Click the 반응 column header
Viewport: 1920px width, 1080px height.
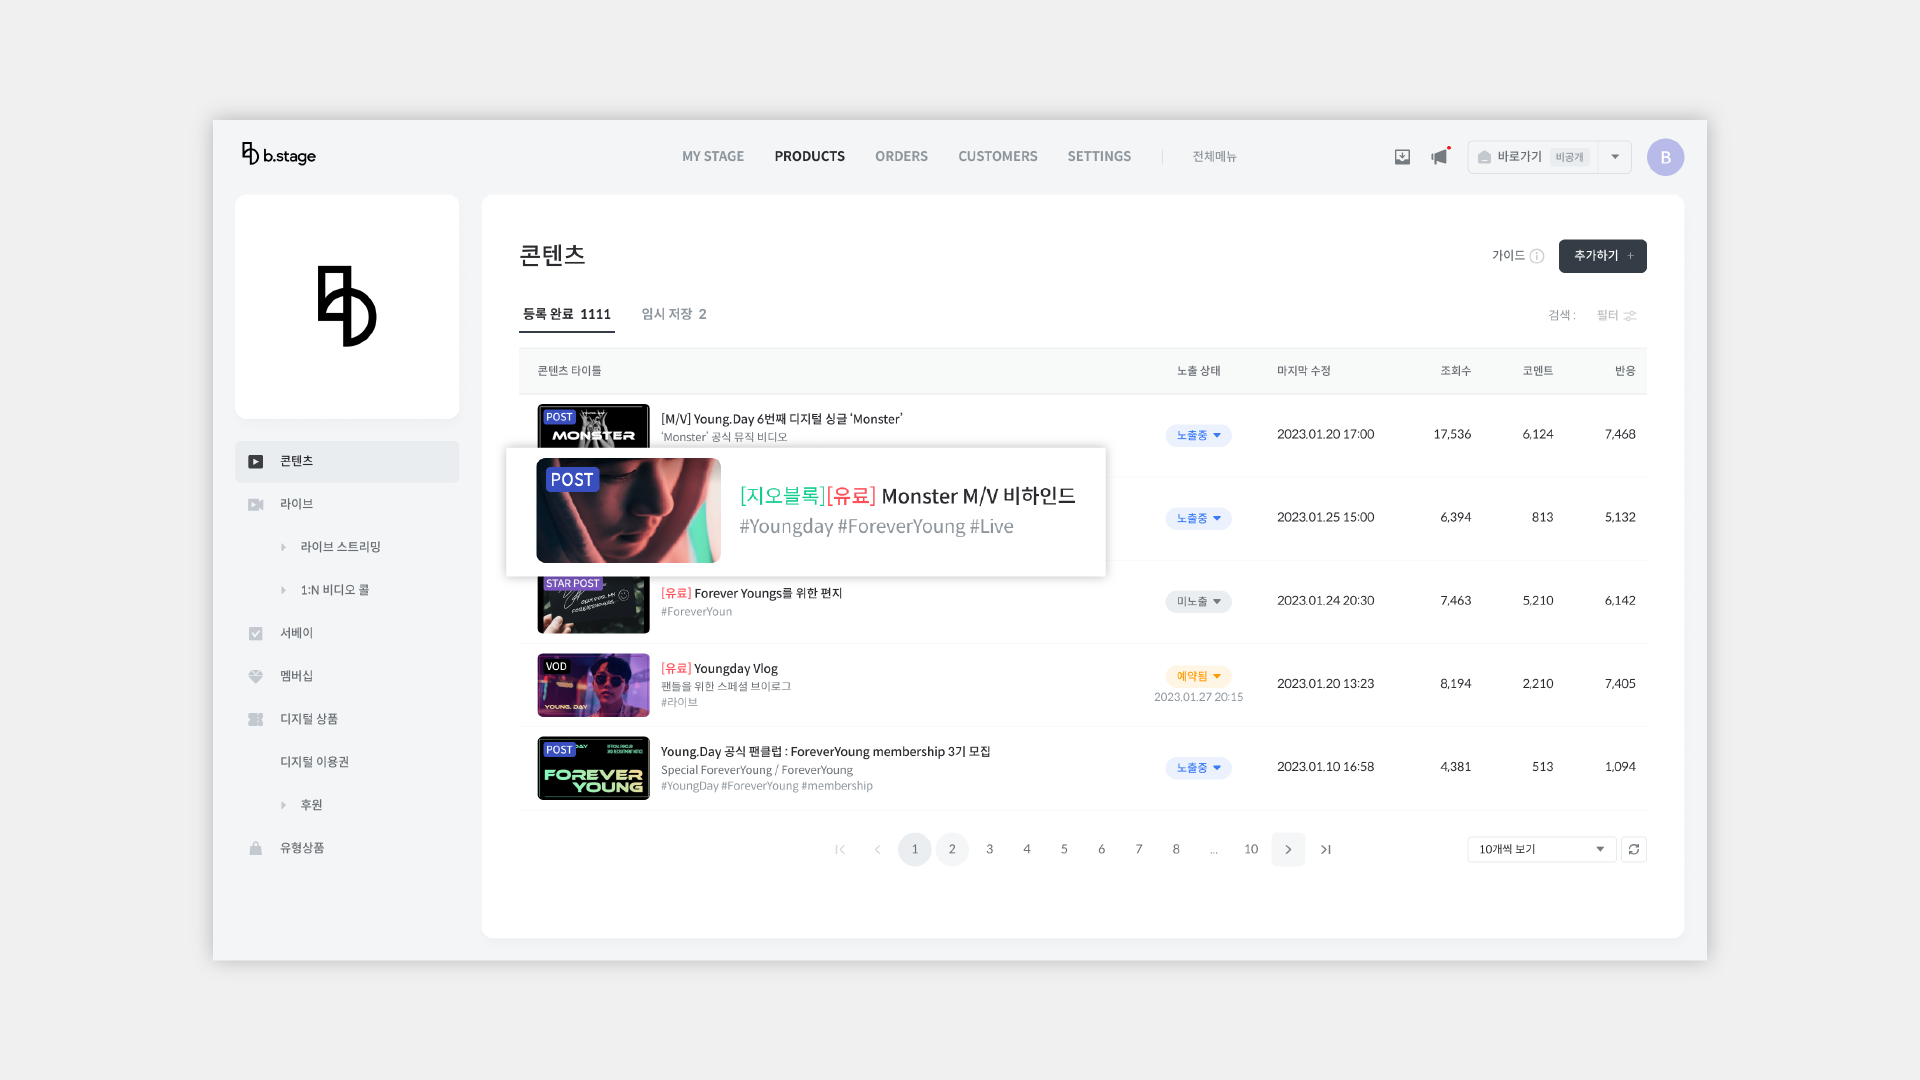[1625, 371]
